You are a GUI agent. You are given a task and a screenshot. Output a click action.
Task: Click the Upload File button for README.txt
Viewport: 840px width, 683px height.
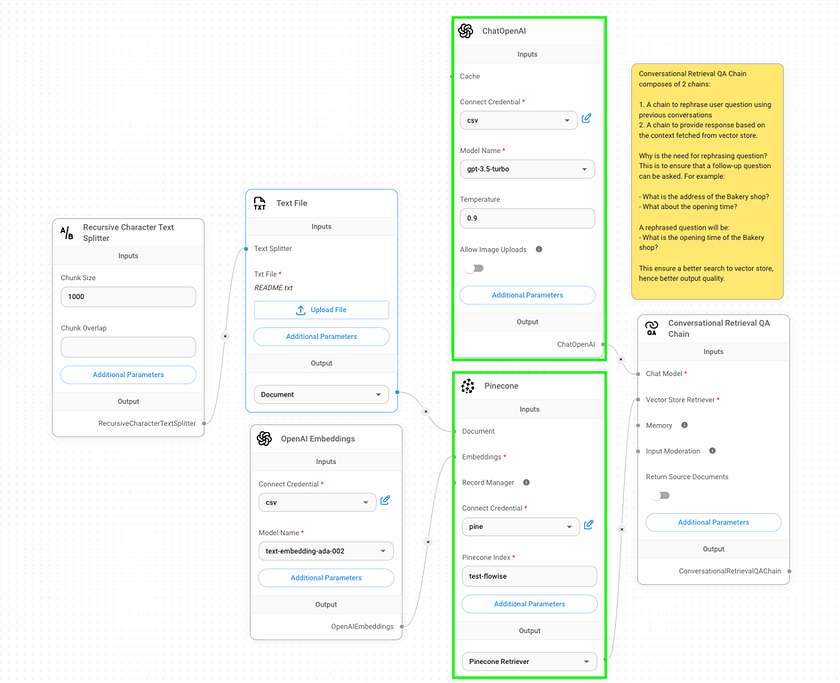(321, 309)
